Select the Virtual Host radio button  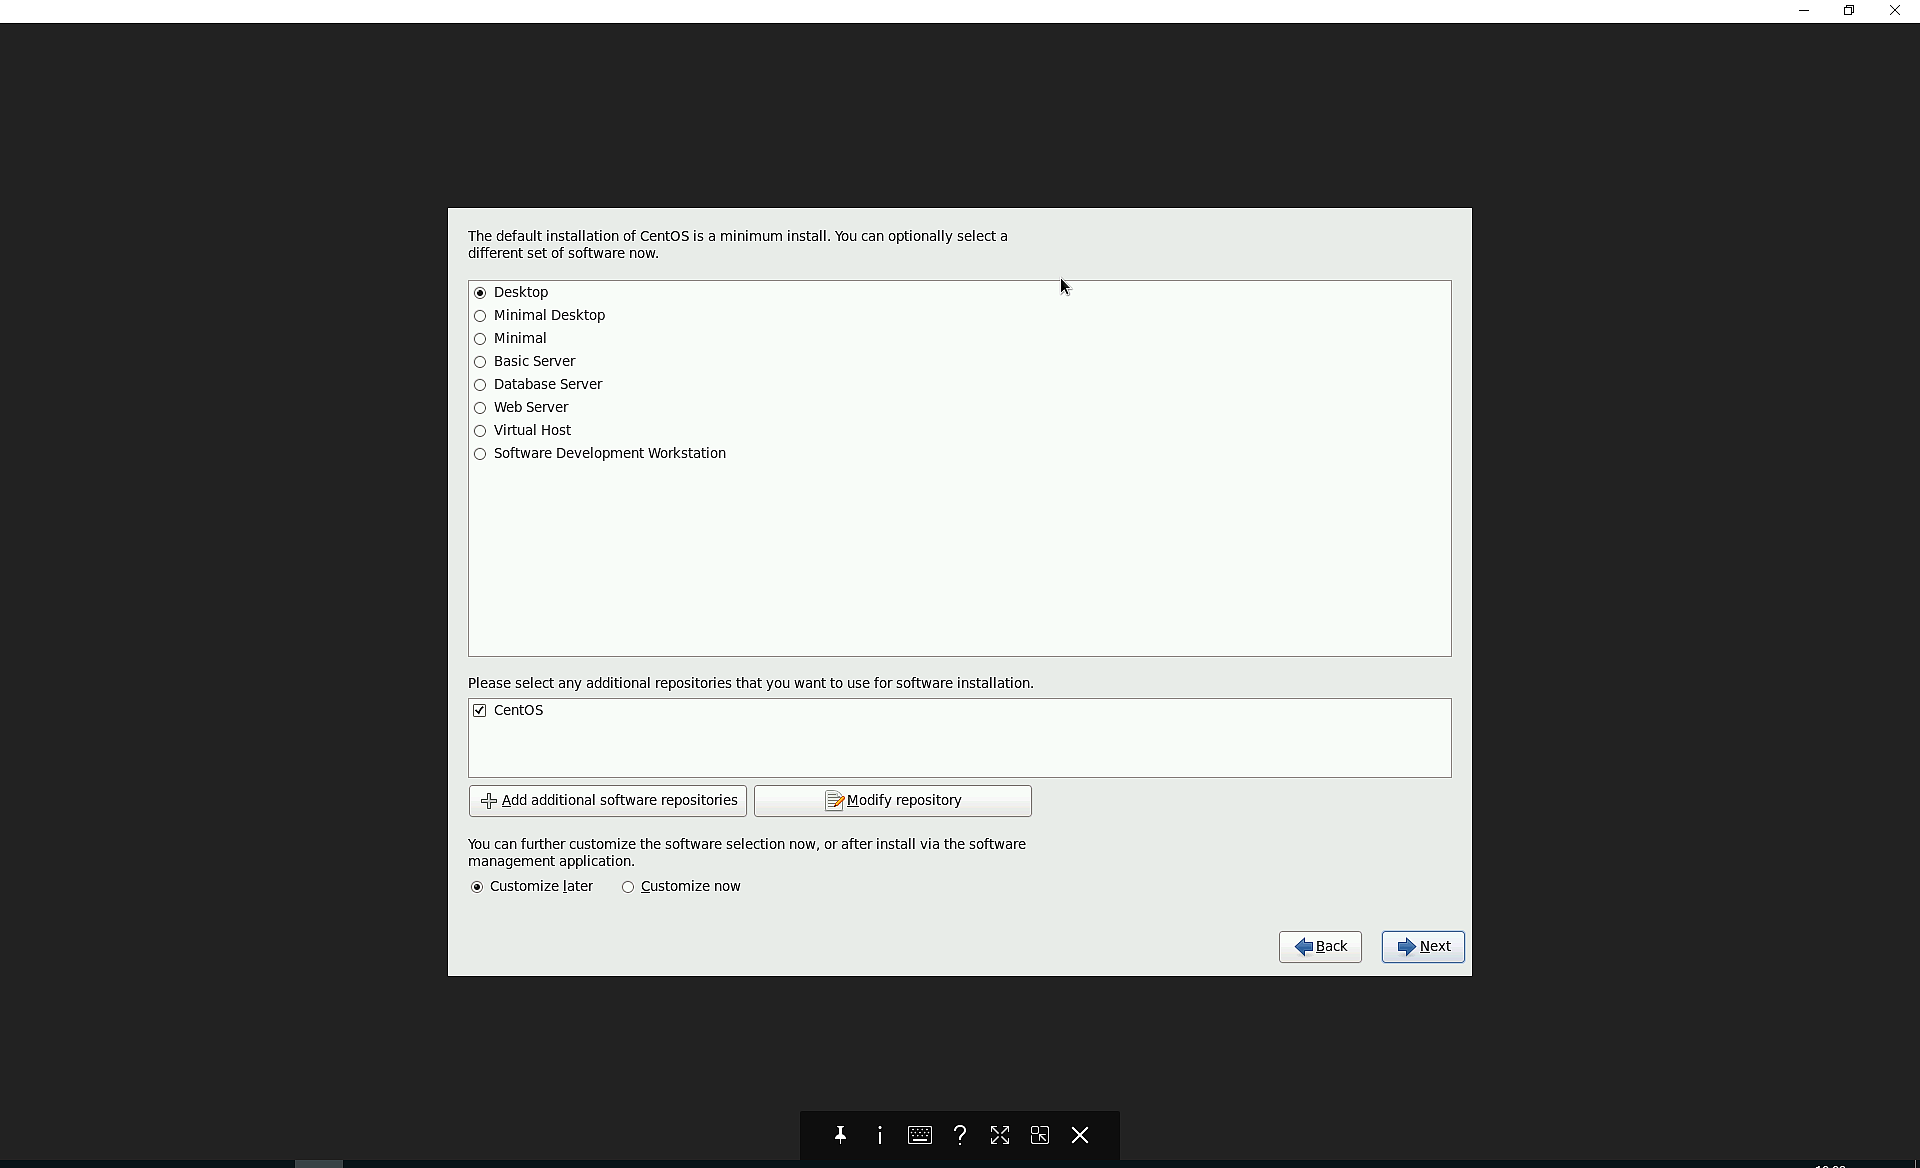click(481, 431)
